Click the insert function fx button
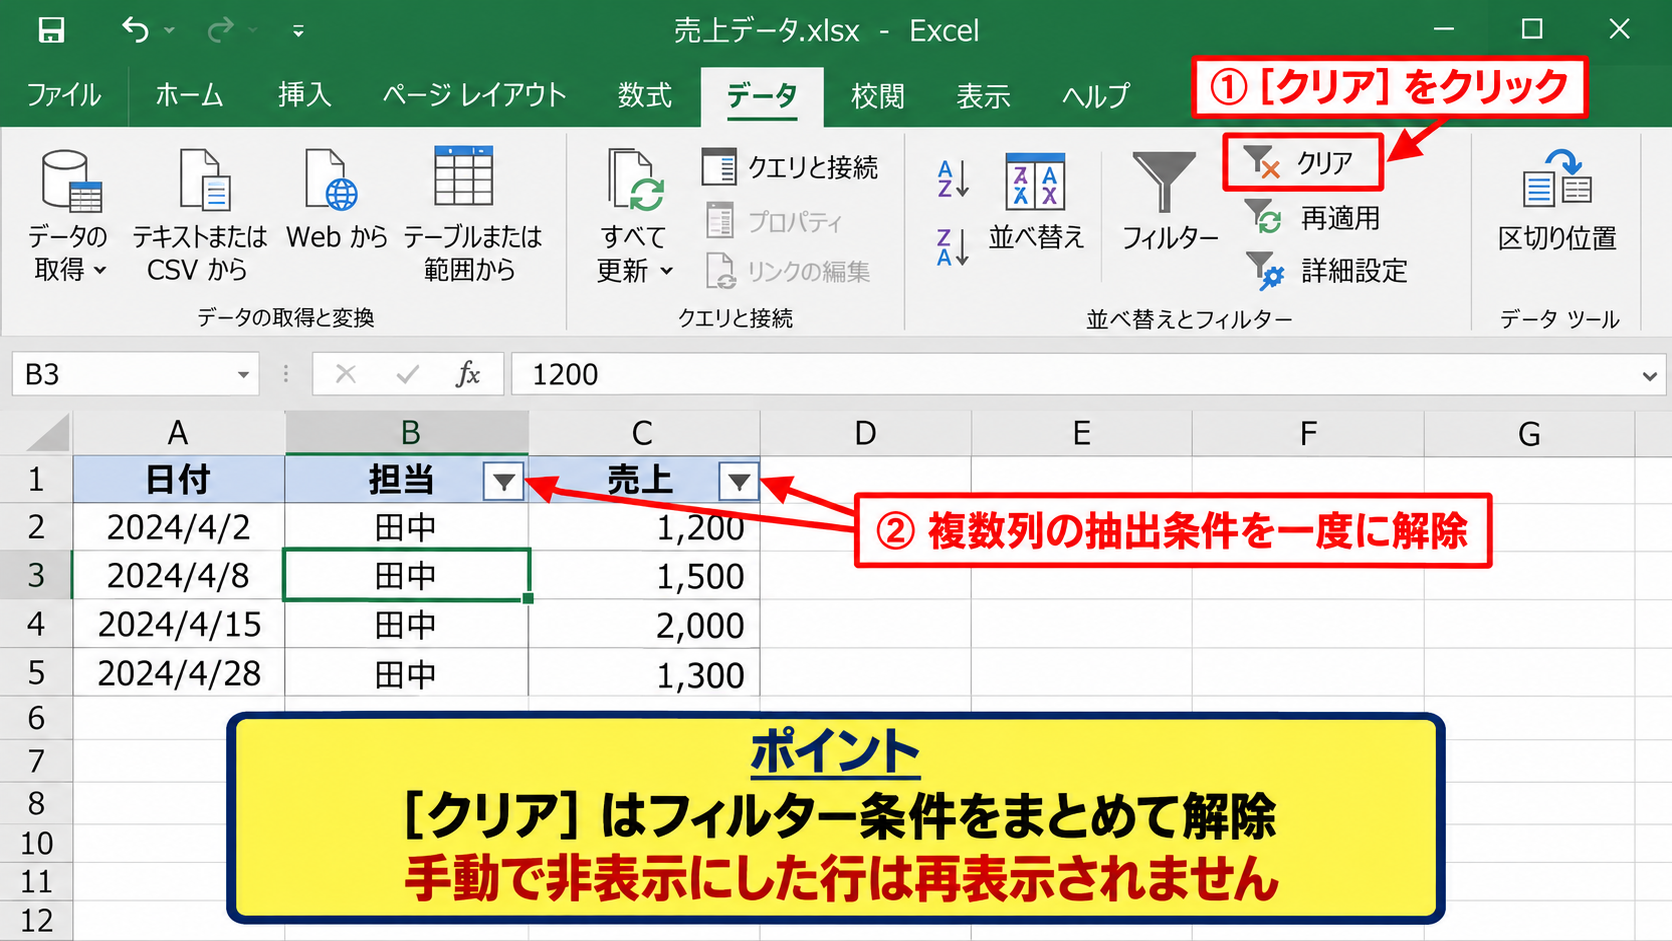This screenshot has height=941, width=1672. (467, 374)
